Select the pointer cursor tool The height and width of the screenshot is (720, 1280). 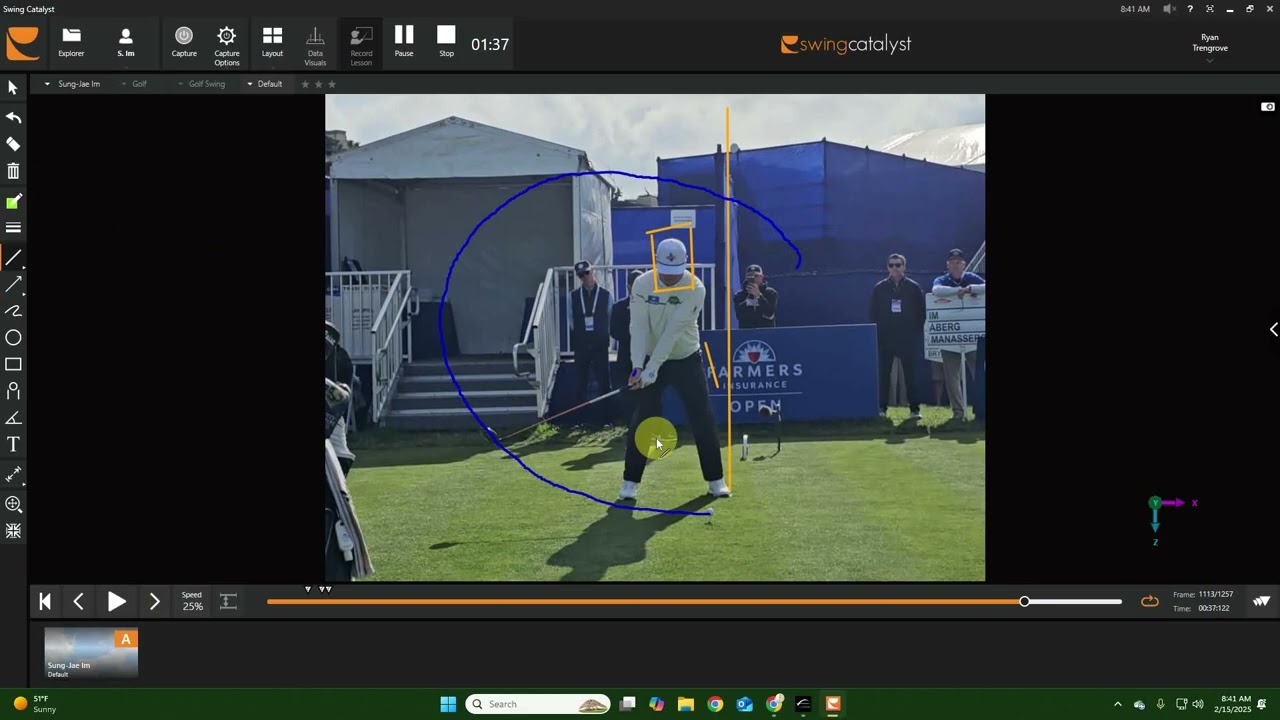(13, 88)
